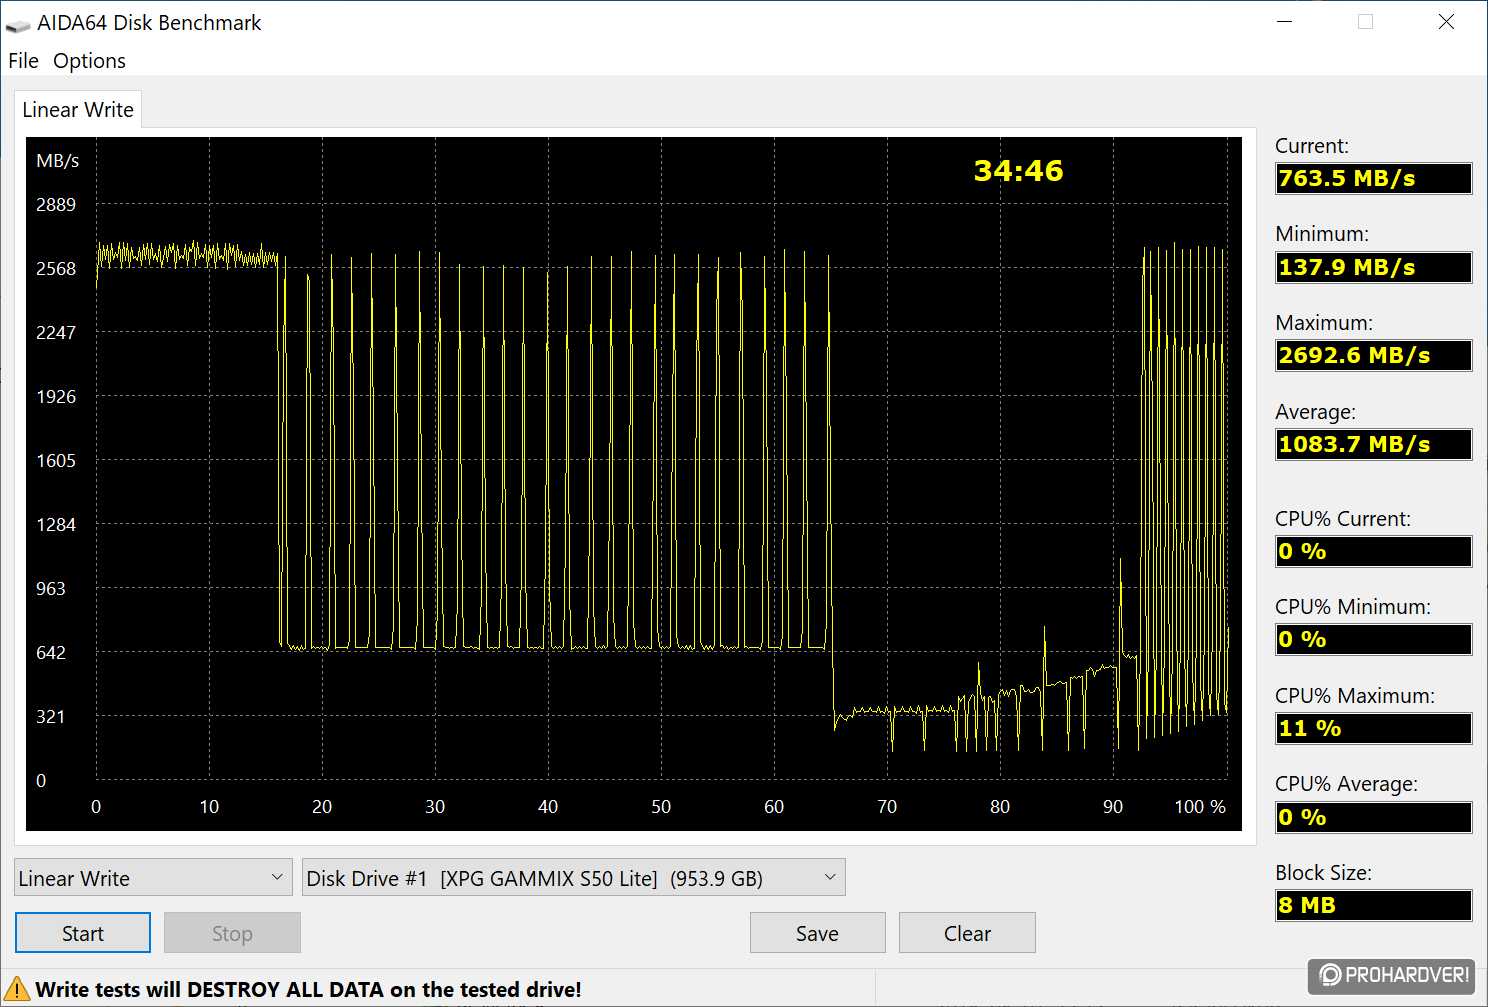Click the CPU% Current value field
The width and height of the screenshot is (1488, 1007).
[x=1373, y=551]
